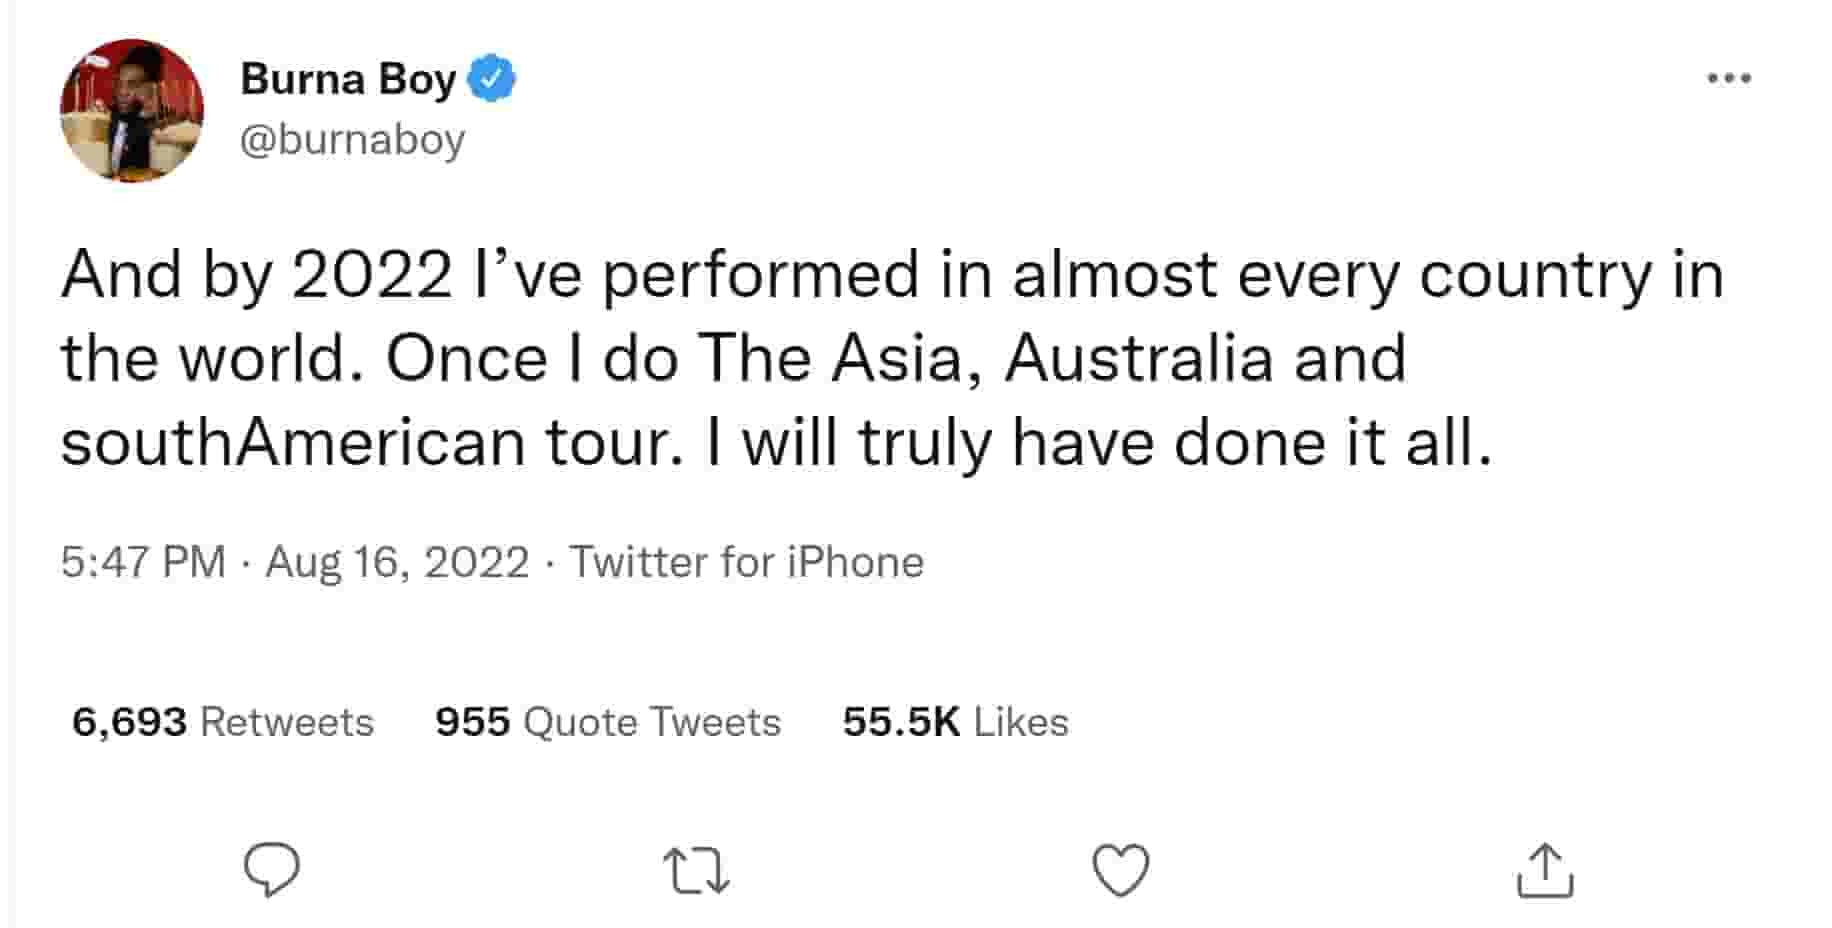Viewport: 1832px width, 928px height.
Task: Open the three-dot more options menu
Action: tap(1729, 78)
